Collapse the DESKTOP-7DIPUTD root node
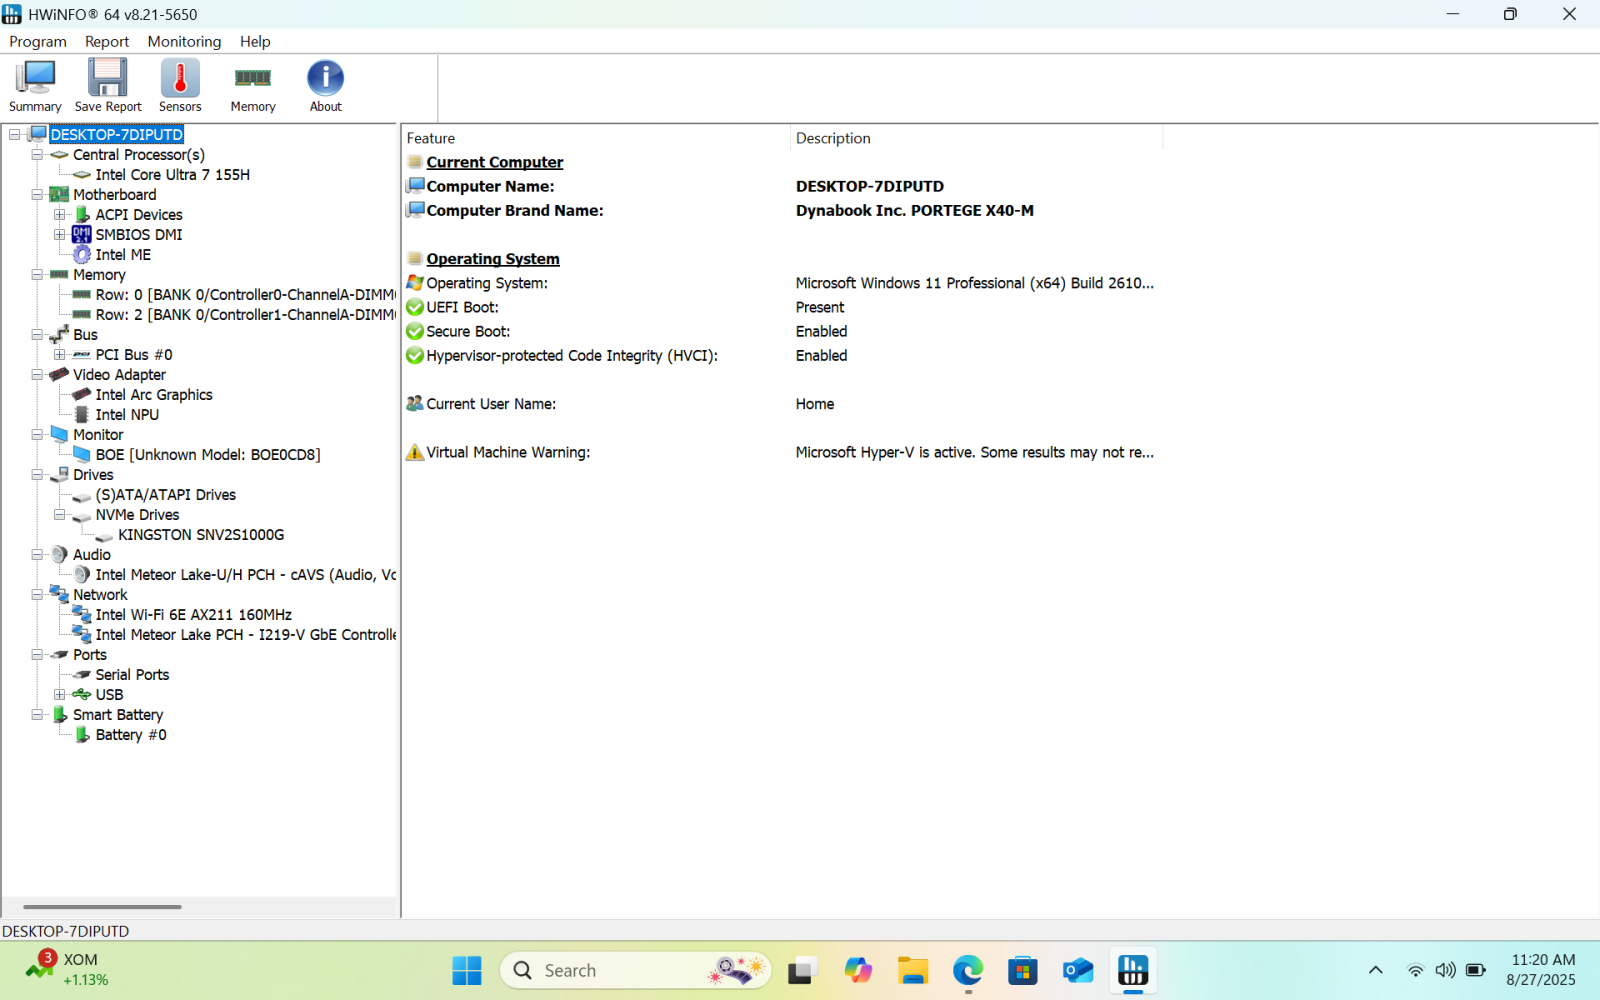The height and width of the screenshot is (1000, 1600). (x=15, y=134)
